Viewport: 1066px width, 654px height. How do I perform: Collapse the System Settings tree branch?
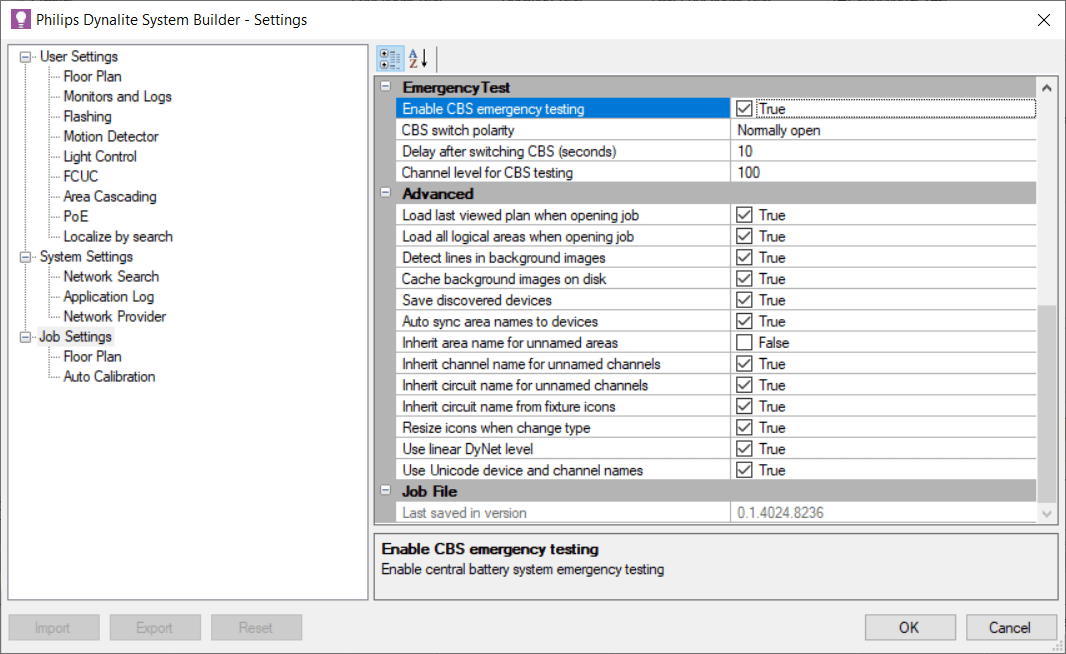[25, 256]
